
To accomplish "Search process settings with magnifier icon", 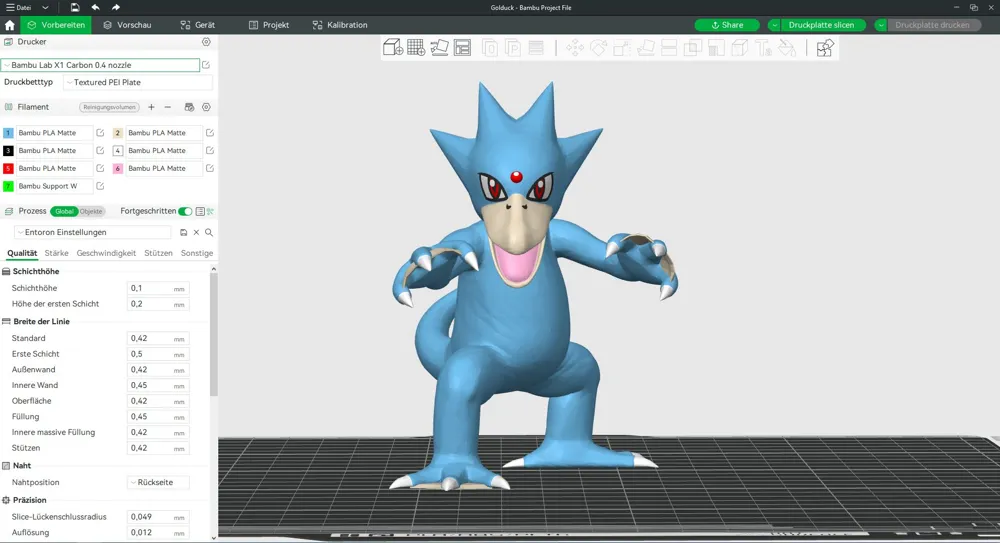I will 209,232.
